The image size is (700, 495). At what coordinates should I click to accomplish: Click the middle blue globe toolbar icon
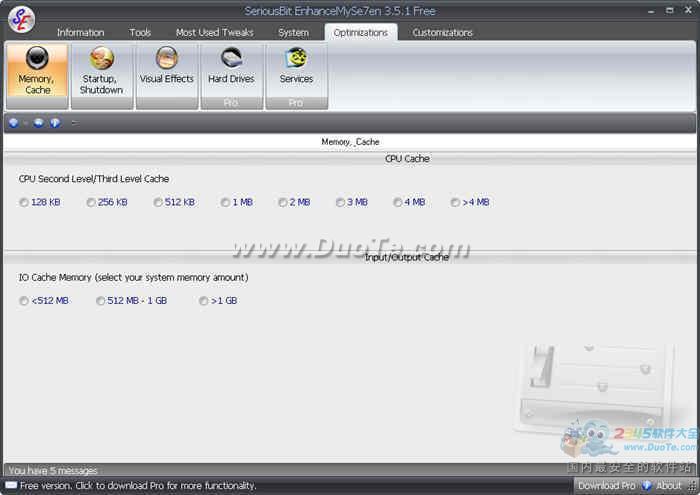(x=39, y=123)
